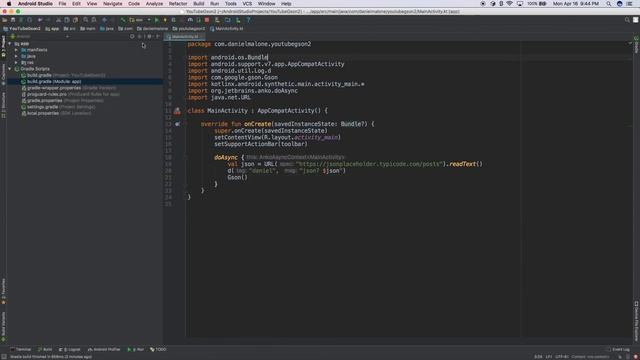The image size is (640, 360).
Task: Collapse the app module tree node
Action: tap(10, 43)
